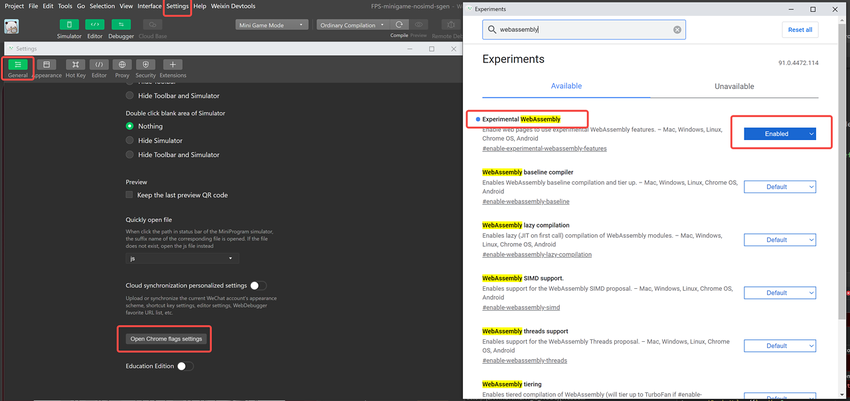
Task: Switch to Proxy settings icon
Action: [122, 65]
